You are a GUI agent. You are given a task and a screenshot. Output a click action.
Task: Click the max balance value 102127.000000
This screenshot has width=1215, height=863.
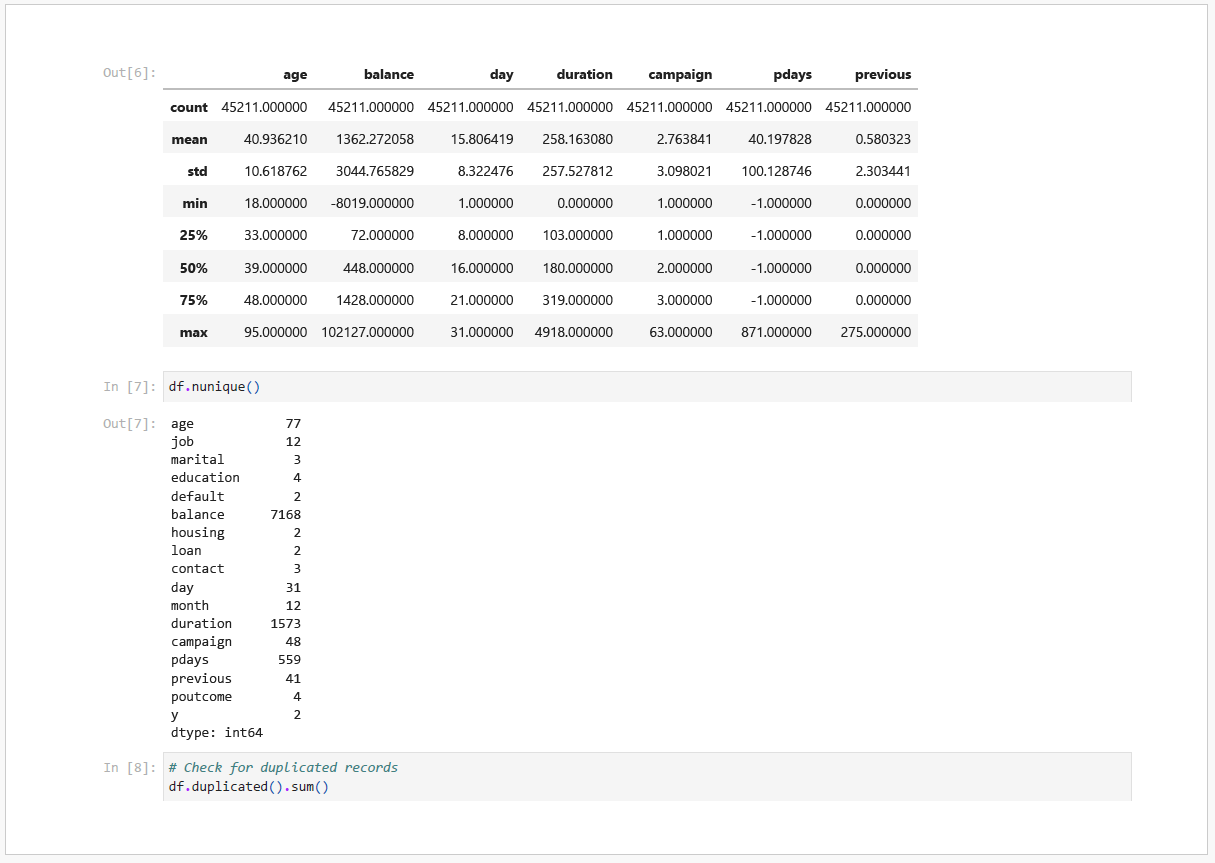coord(367,332)
